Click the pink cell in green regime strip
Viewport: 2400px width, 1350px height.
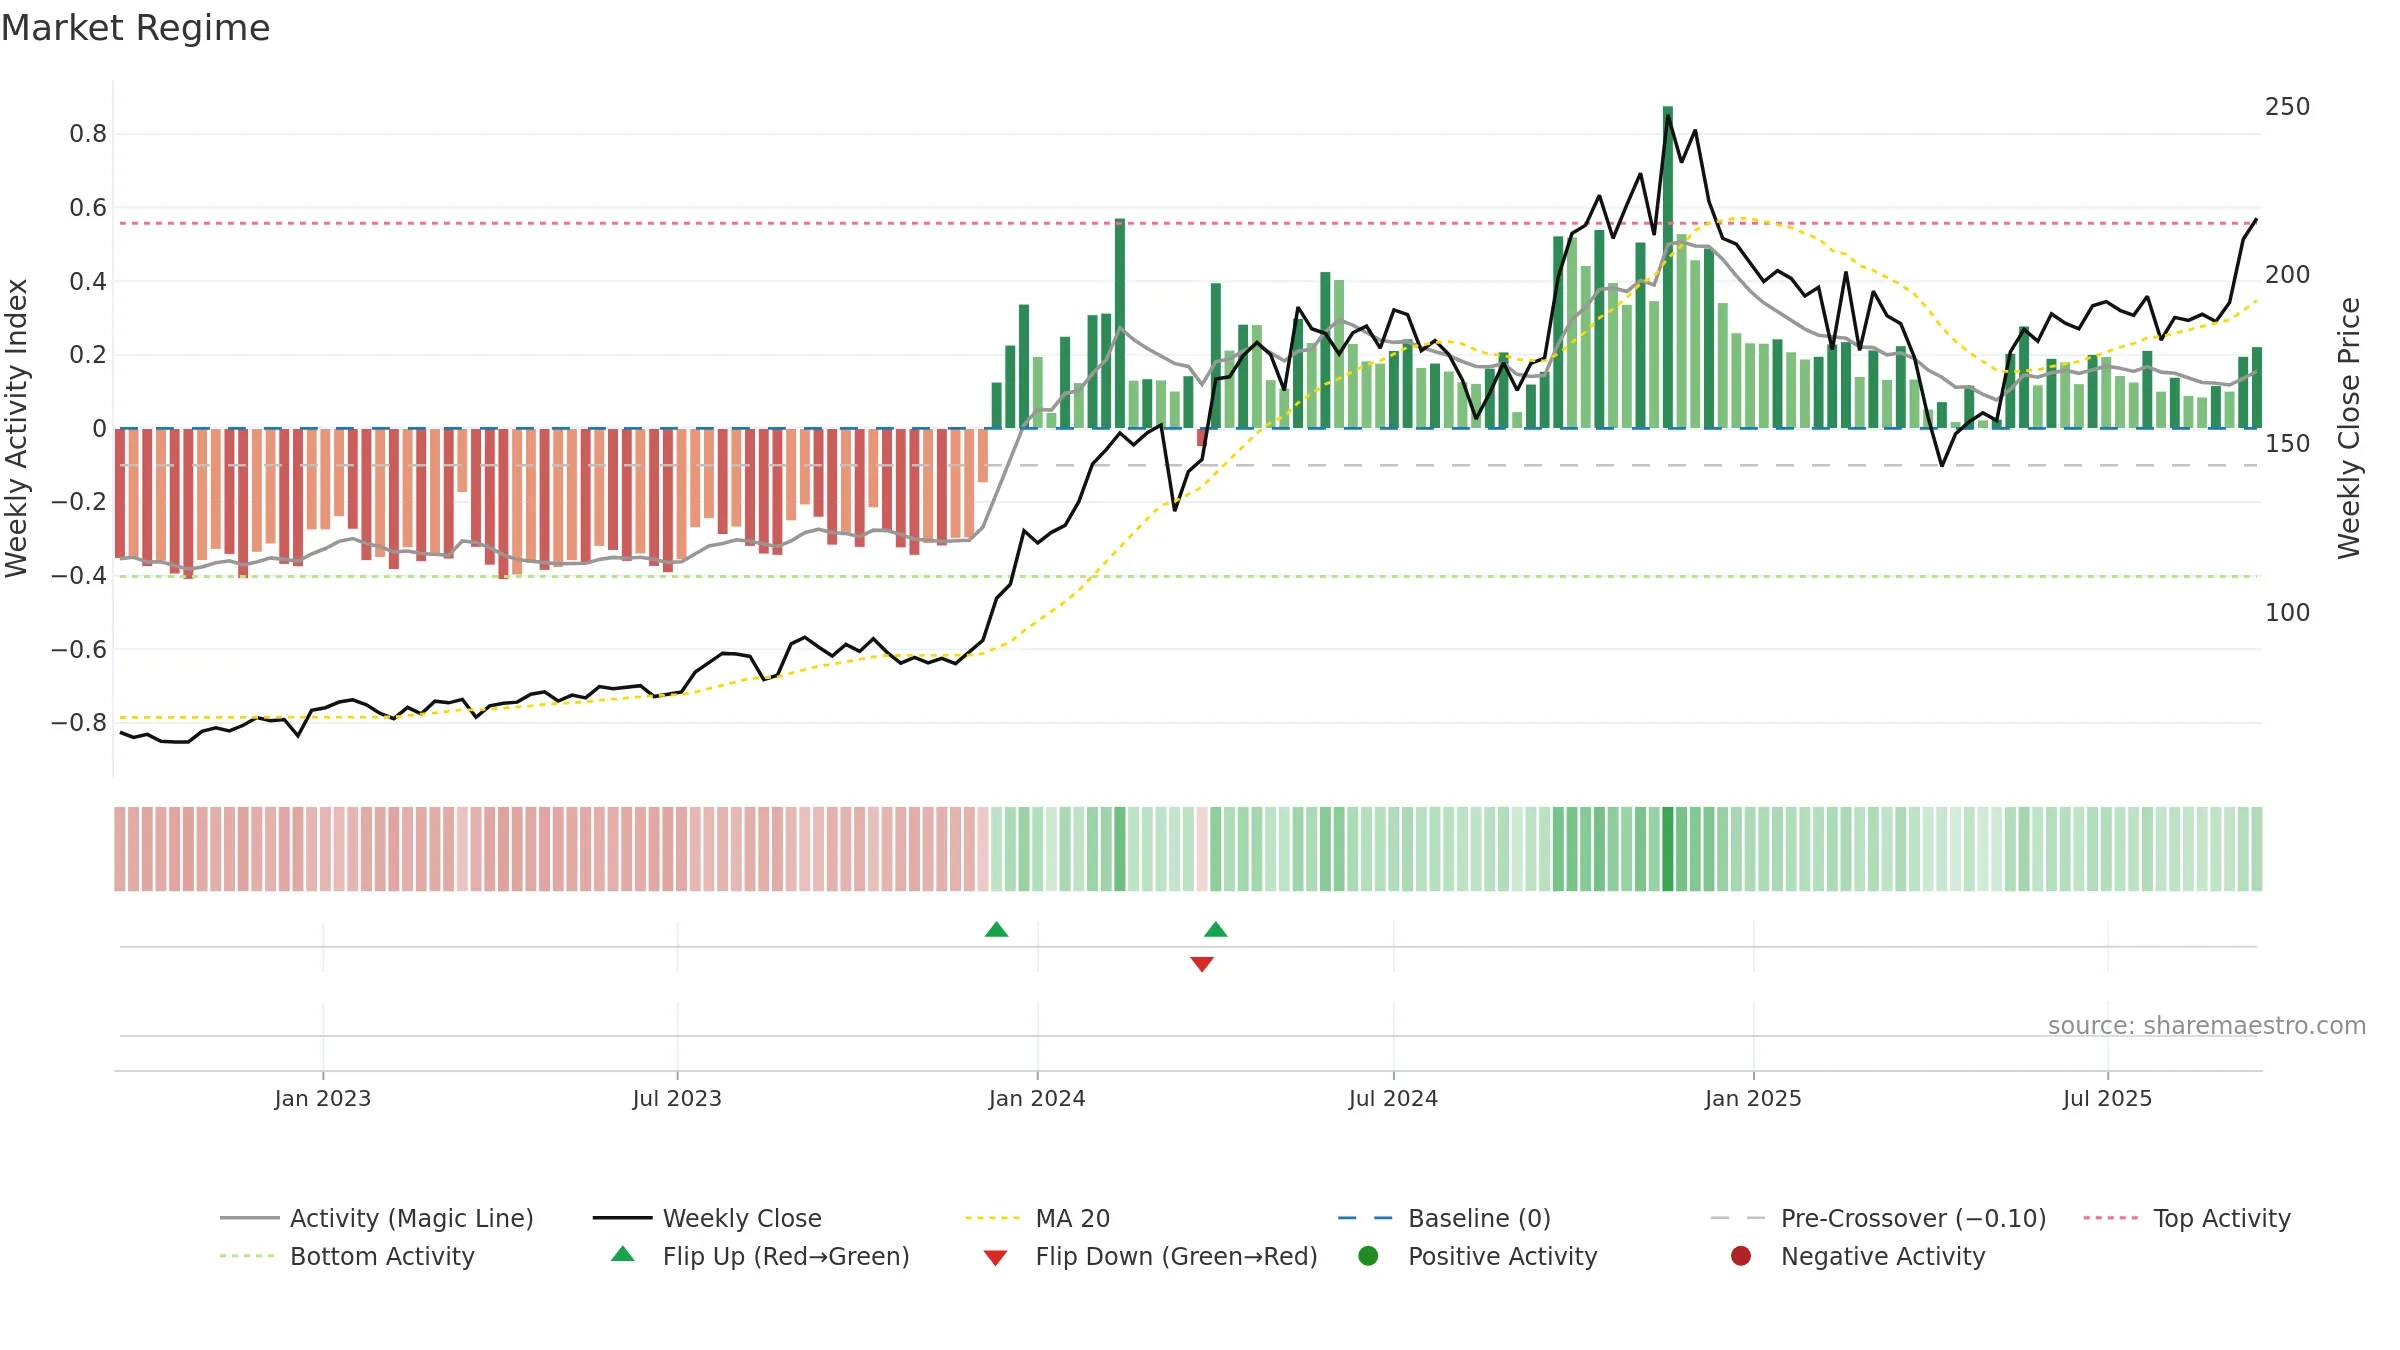[x=1202, y=849]
